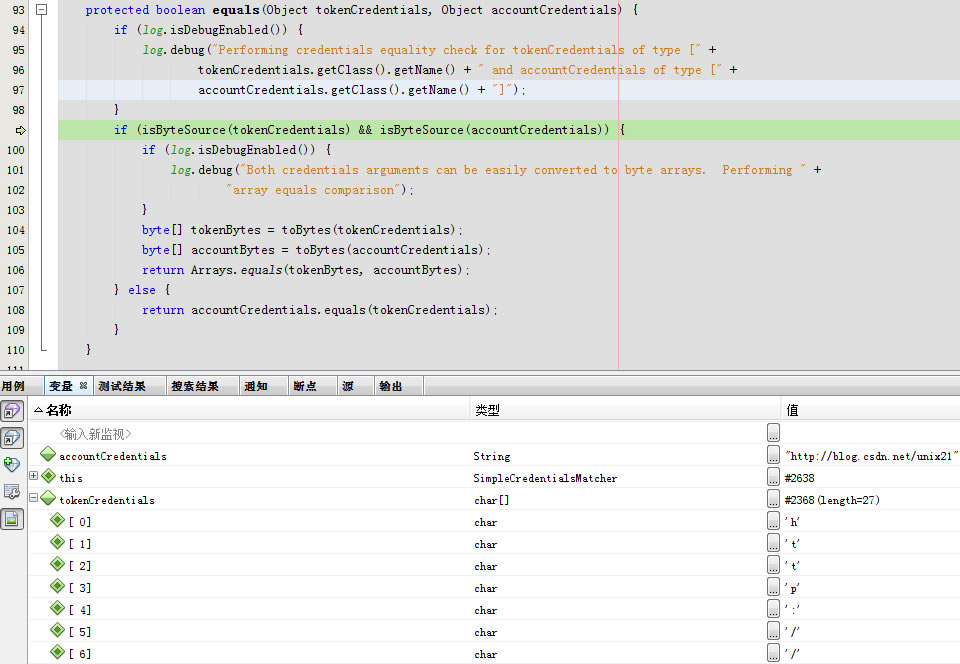Click the [ 4] element diamond icon
Screen dimensions: 960x664
pos(58,608)
